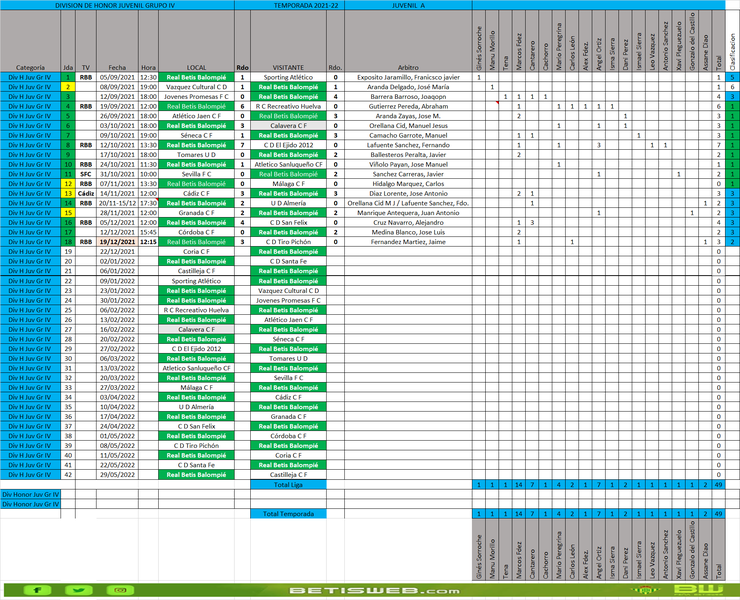Select referee Lafuente Sanchez, Fernando
Image resolution: width=740 pixels, height=600 pixels.
(408, 145)
